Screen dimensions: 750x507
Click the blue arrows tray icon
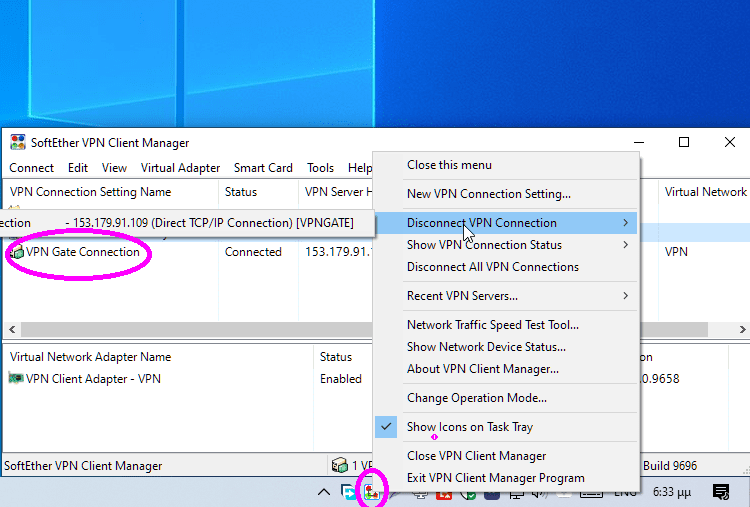pos(348,492)
